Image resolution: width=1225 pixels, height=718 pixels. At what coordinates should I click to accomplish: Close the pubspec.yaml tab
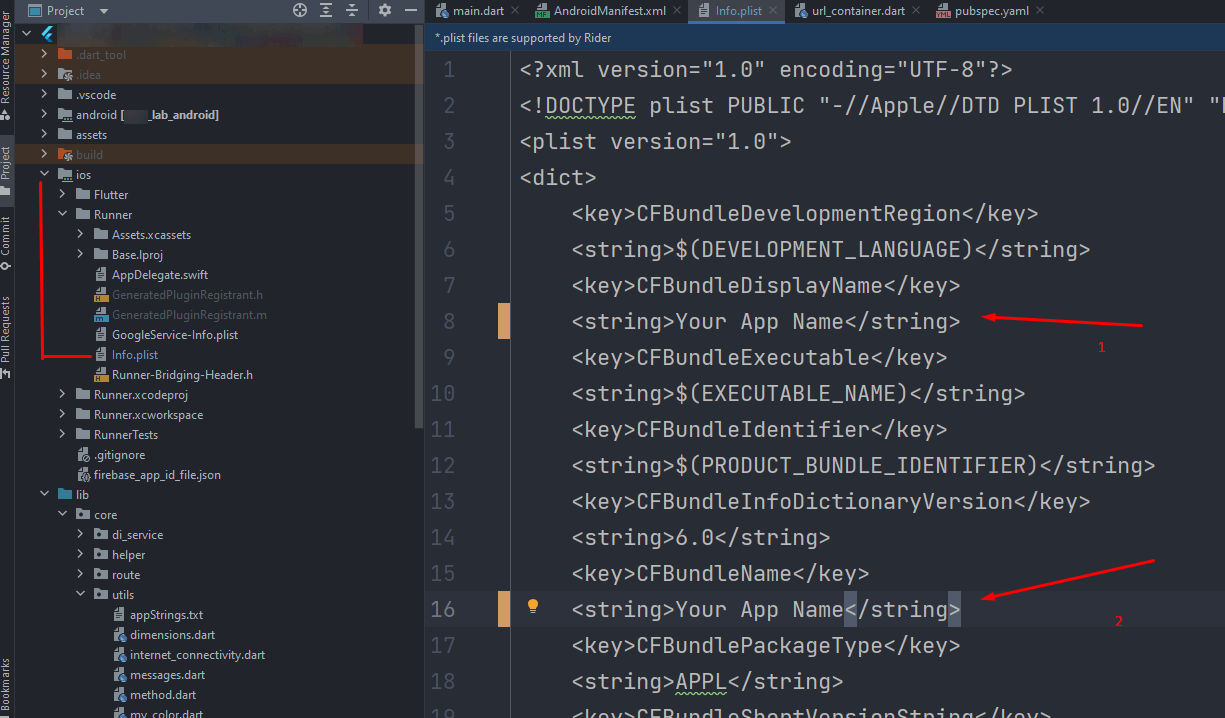coord(1040,11)
